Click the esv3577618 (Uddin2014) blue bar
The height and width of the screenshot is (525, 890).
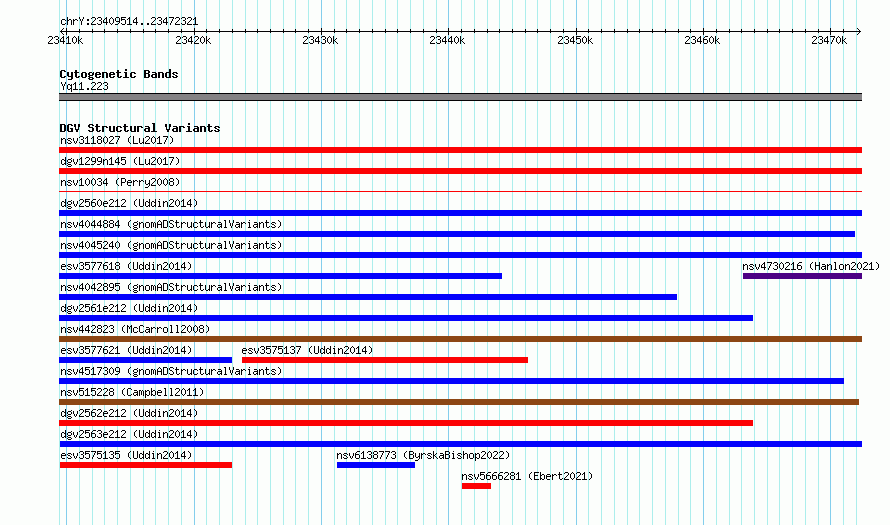pos(280,276)
